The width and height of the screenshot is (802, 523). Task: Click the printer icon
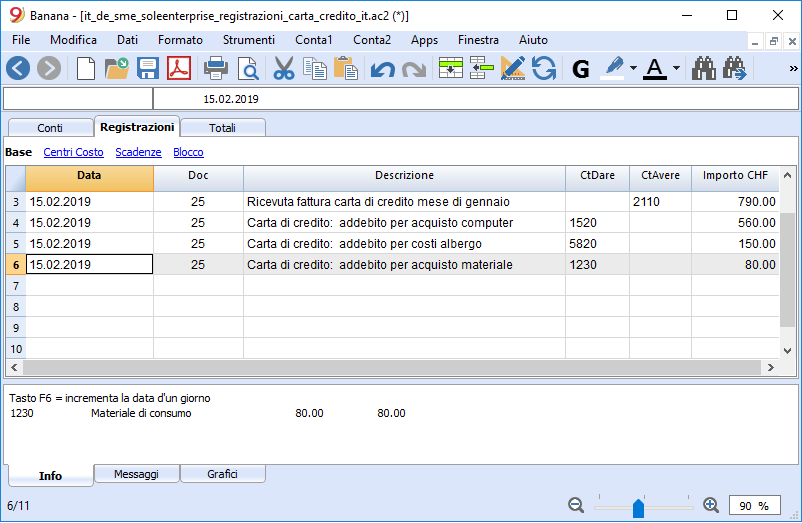coord(216,68)
